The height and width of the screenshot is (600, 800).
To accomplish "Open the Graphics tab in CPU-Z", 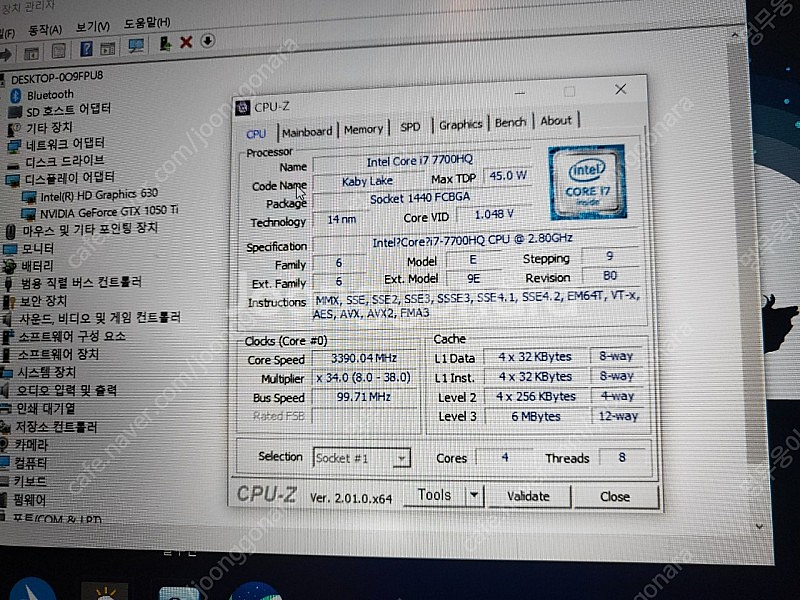I will pos(461,124).
